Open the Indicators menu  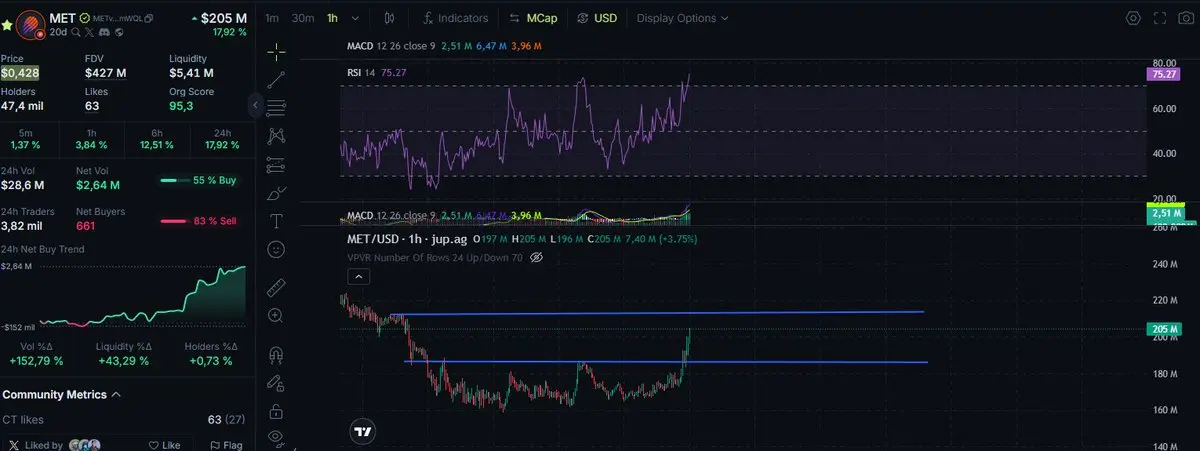(x=455, y=18)
